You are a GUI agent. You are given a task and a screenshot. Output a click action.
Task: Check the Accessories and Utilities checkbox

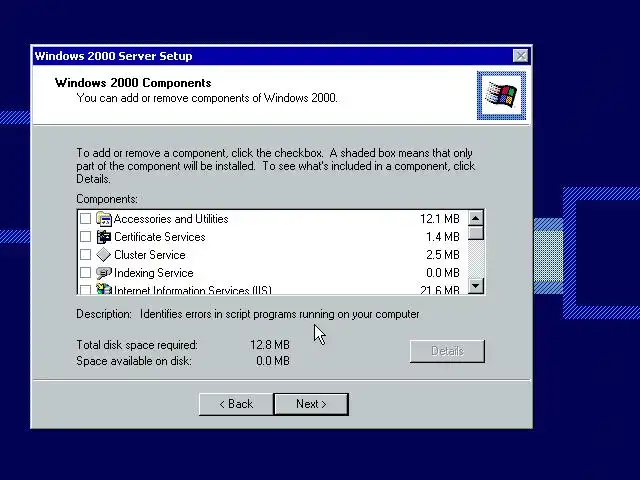85,219
